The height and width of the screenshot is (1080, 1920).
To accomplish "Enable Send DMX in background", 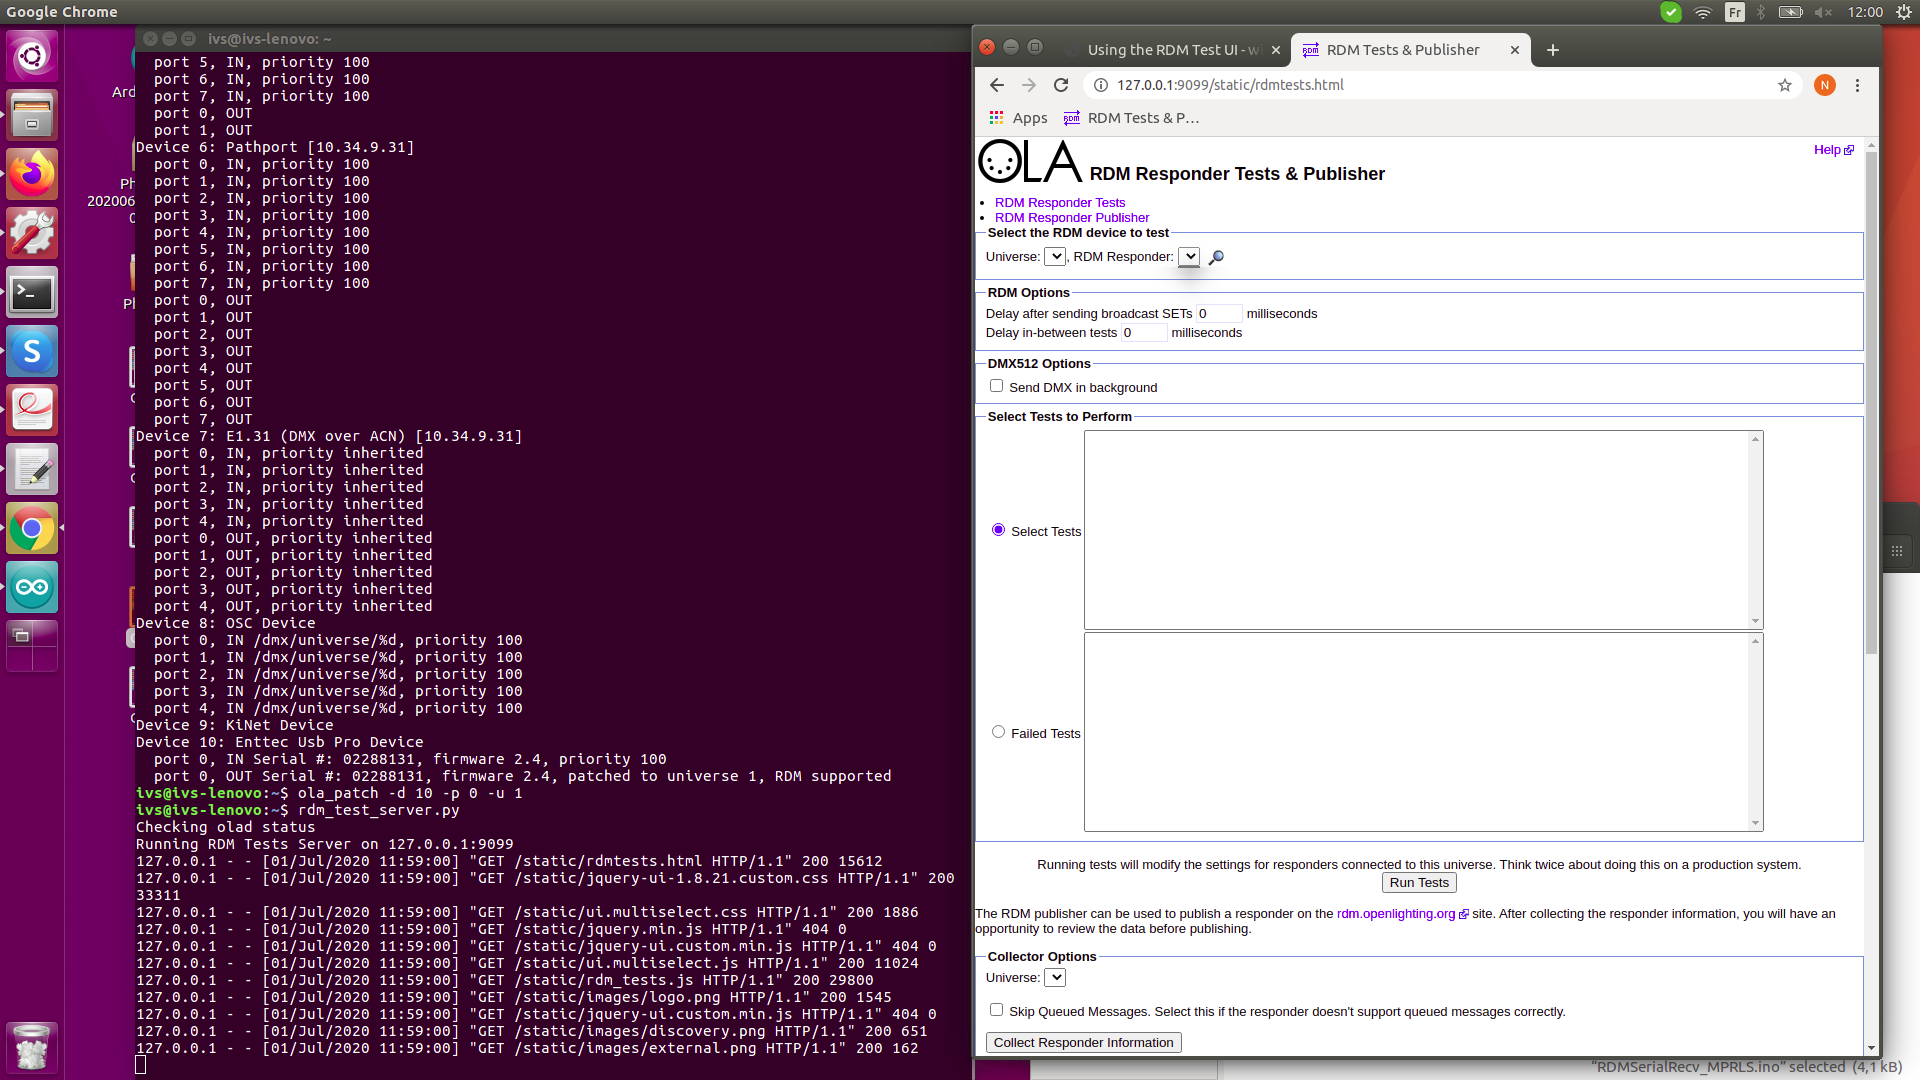I will pos(996,386).
